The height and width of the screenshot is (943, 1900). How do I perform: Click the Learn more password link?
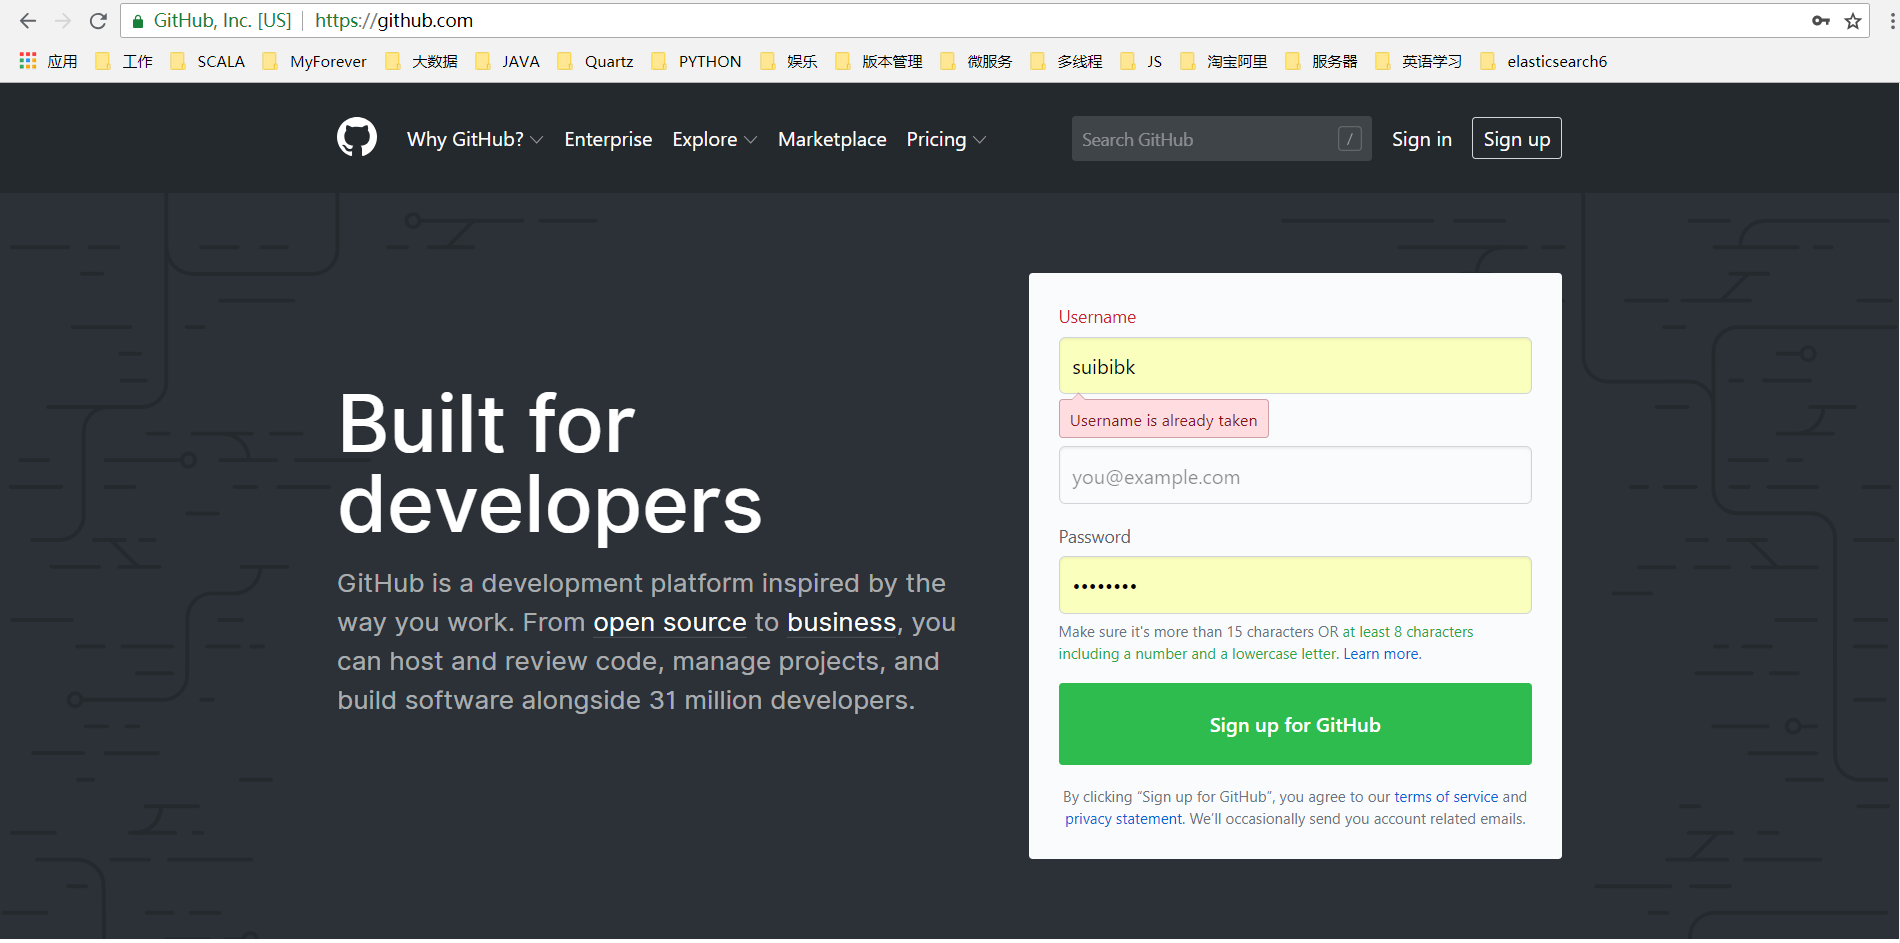point(1381,654)
